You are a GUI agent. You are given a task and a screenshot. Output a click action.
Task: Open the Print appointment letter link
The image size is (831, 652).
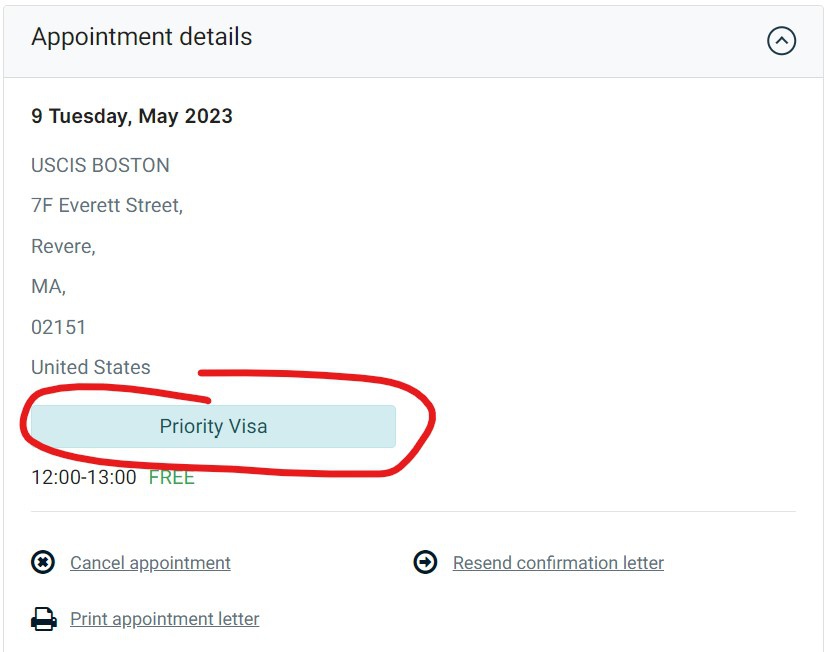click(x=164, y=619)
